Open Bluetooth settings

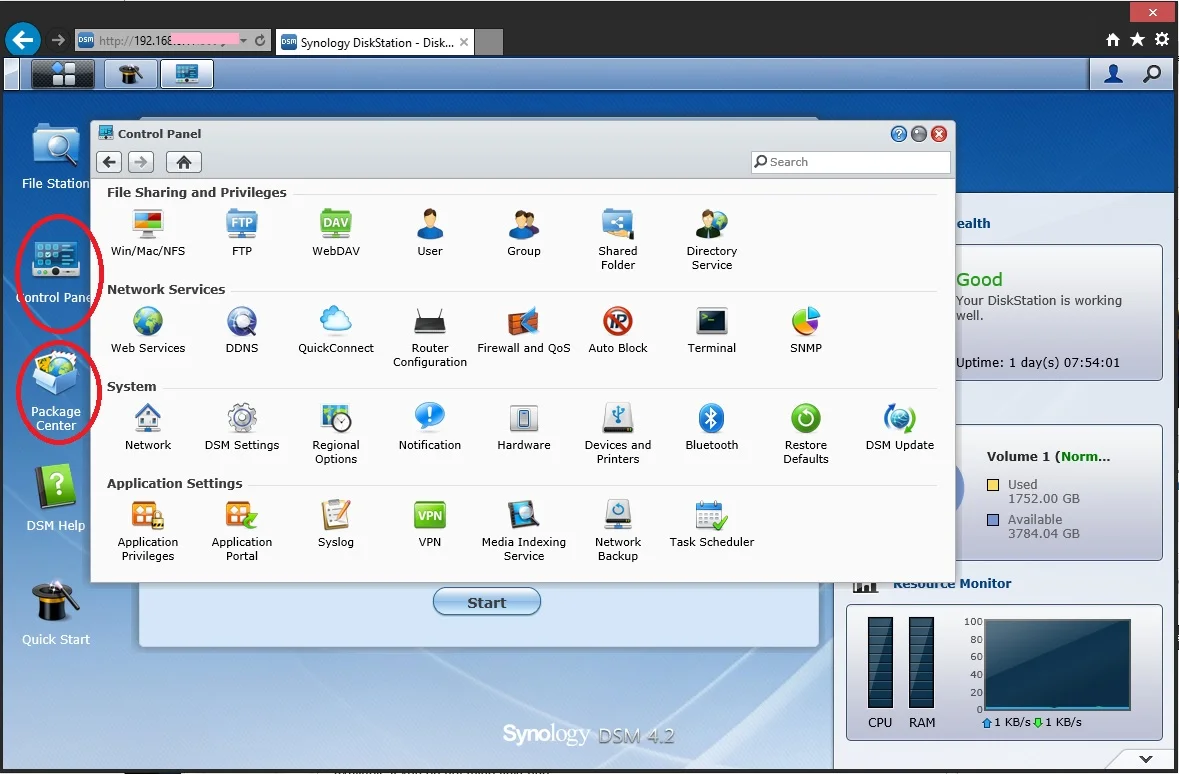(711, 426)
